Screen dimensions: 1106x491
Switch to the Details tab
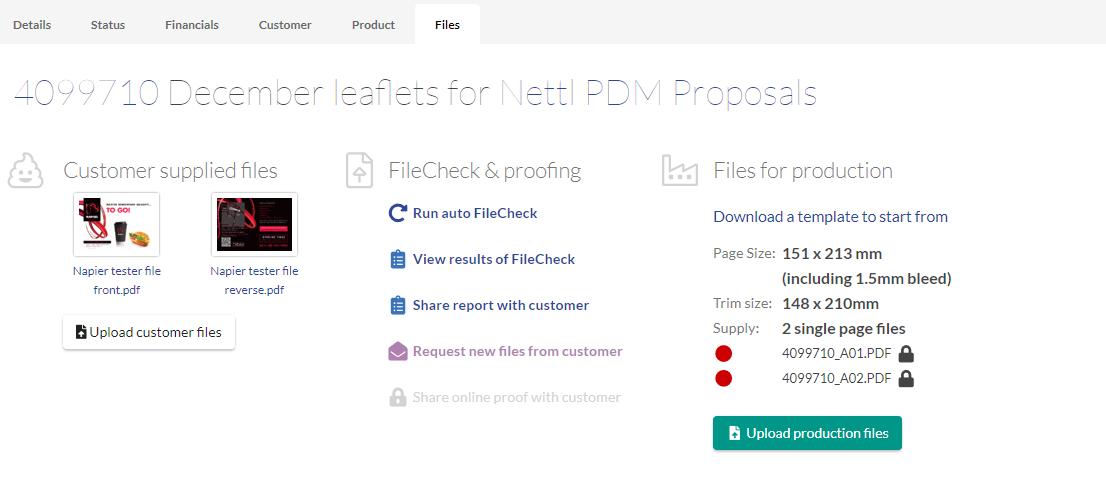pos(32,25)
